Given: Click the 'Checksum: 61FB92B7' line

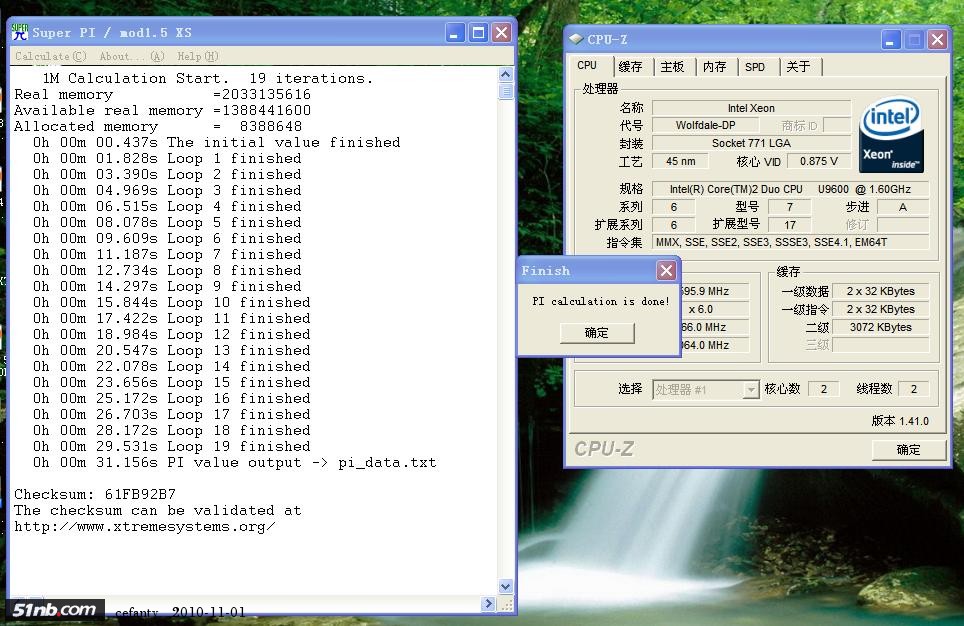Looking at the screenshot, I should (x=95, y=494).
